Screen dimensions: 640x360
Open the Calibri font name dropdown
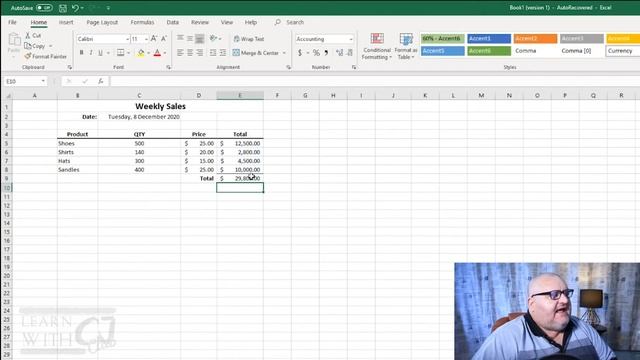(x=127, y=39)
